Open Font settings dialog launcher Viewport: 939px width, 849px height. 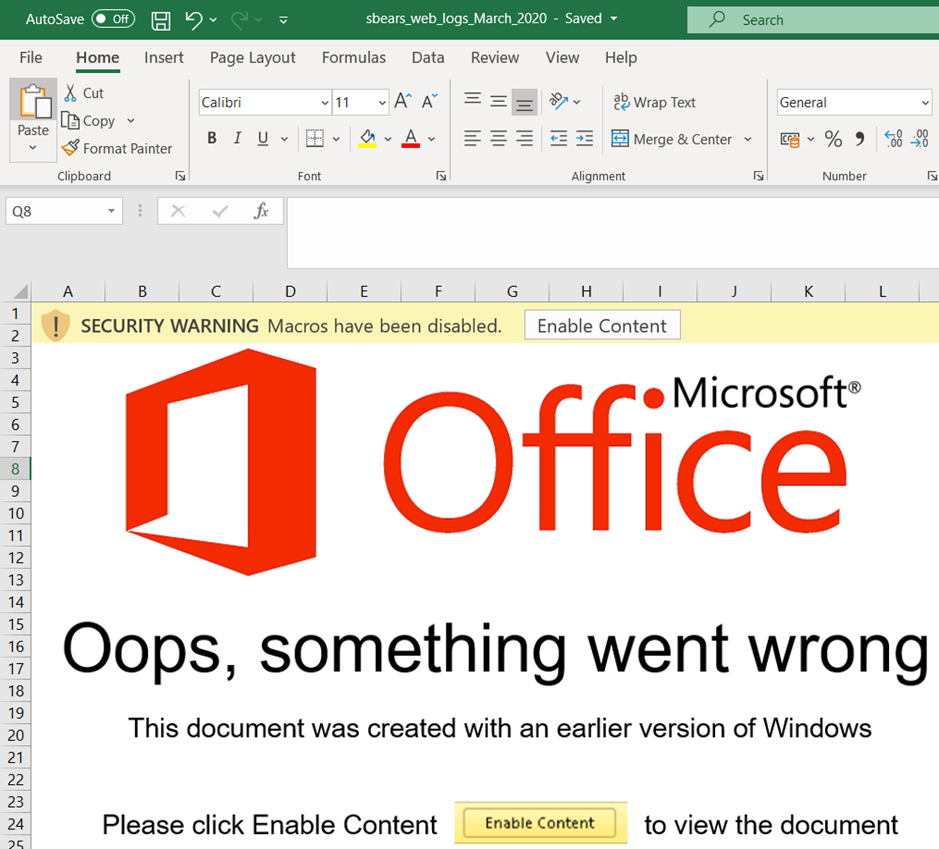click(x=441, y=175)
